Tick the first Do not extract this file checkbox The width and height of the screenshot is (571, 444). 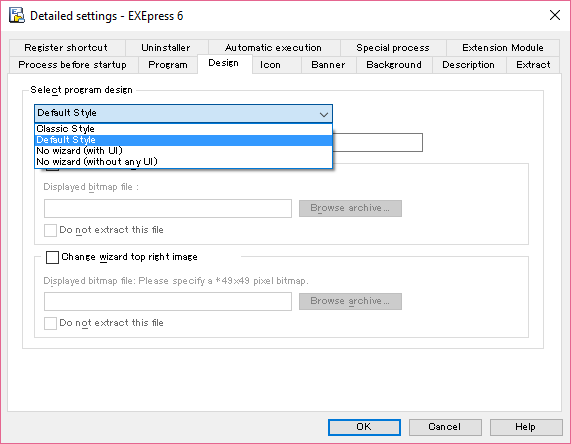tap(50, 230)
